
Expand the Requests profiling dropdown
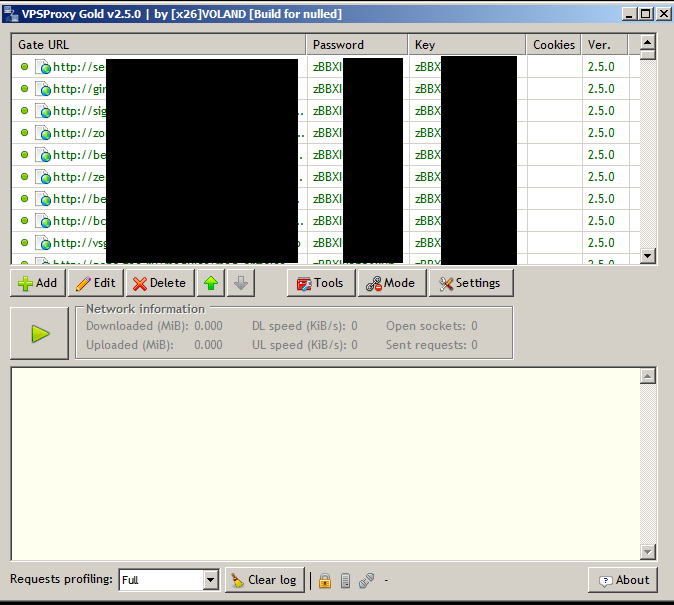pyautogui.click(x=211, y=580)
